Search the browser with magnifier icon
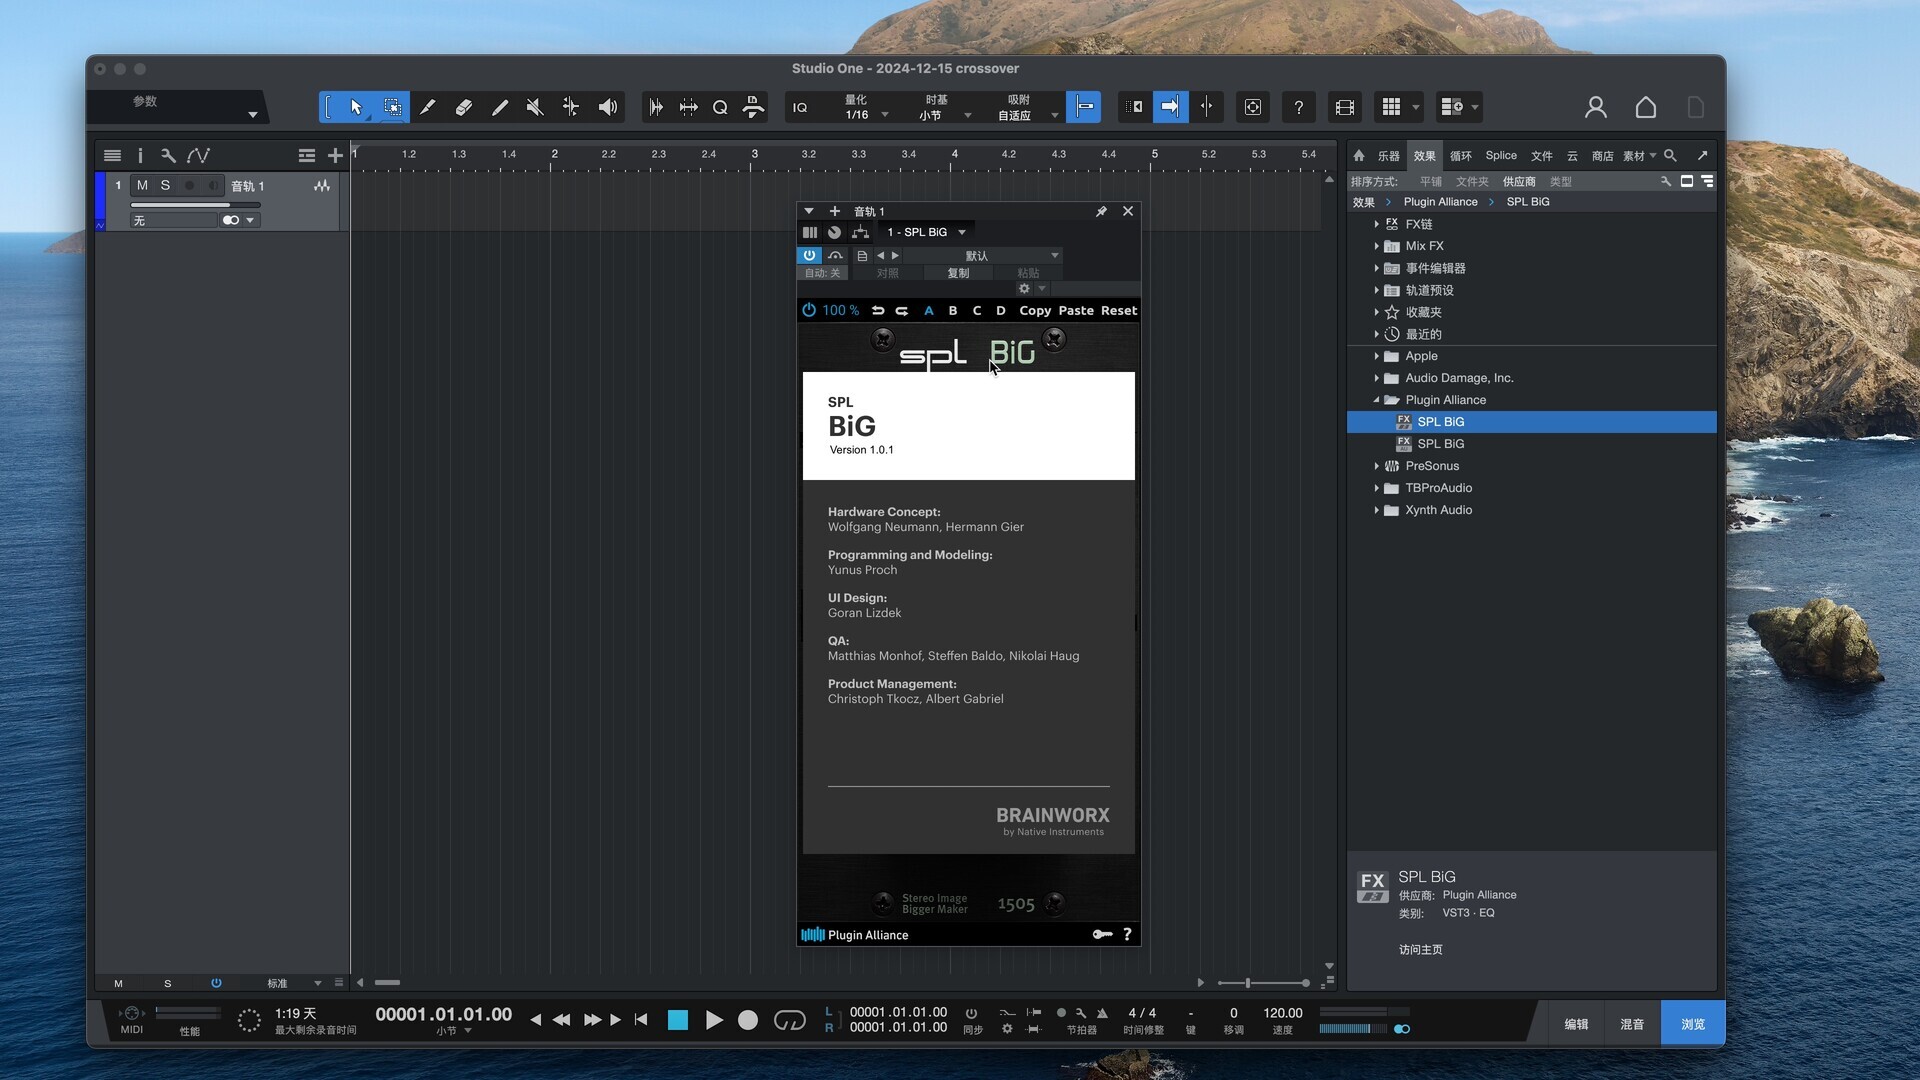 click(1670, 156)
